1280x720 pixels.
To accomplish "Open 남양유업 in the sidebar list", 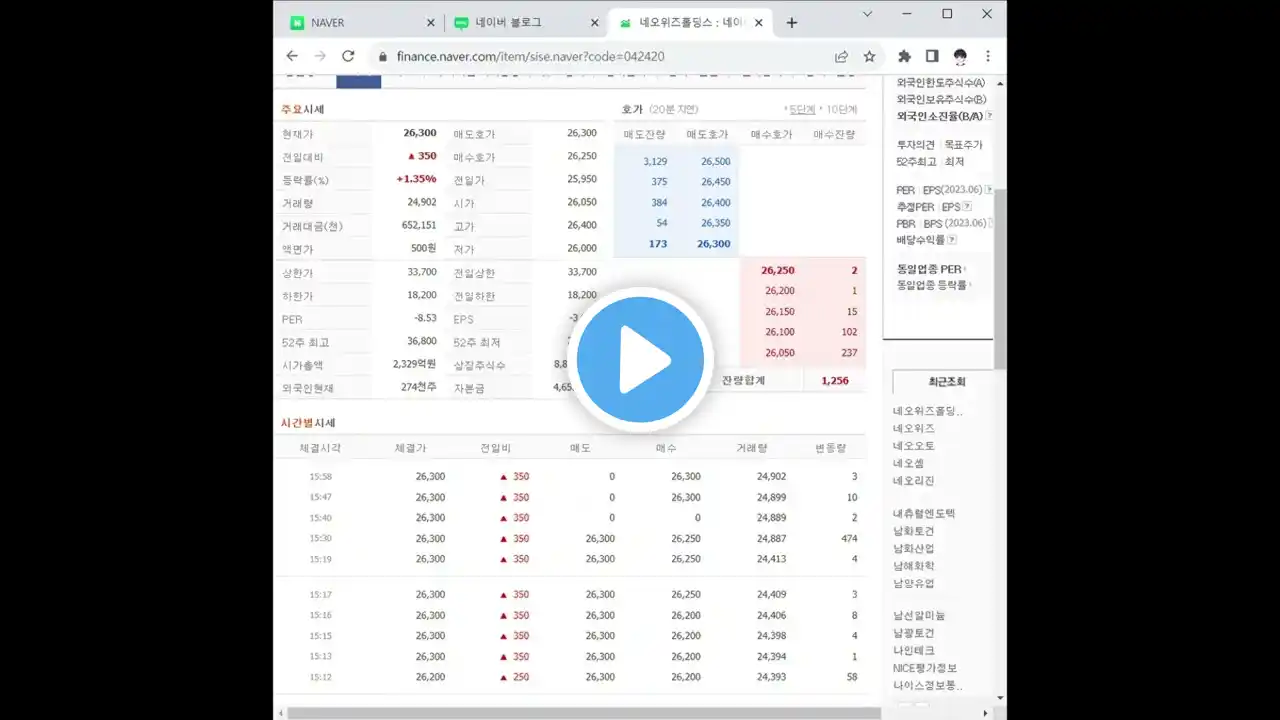I will pyautogui.click(x=913, y=583).
